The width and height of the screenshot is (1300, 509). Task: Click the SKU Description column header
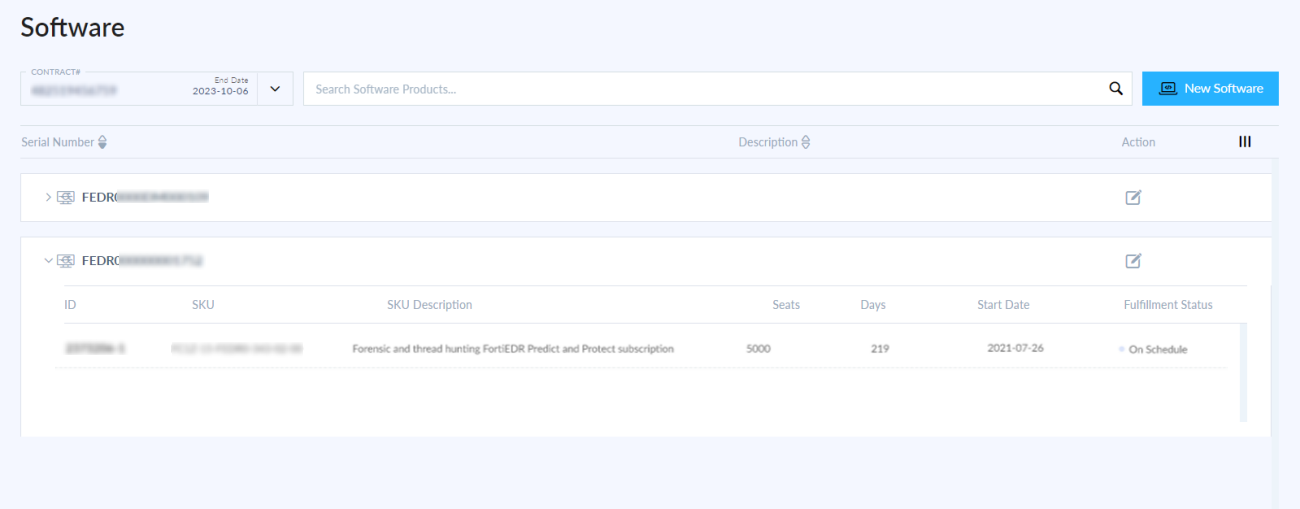click(429, 305)
